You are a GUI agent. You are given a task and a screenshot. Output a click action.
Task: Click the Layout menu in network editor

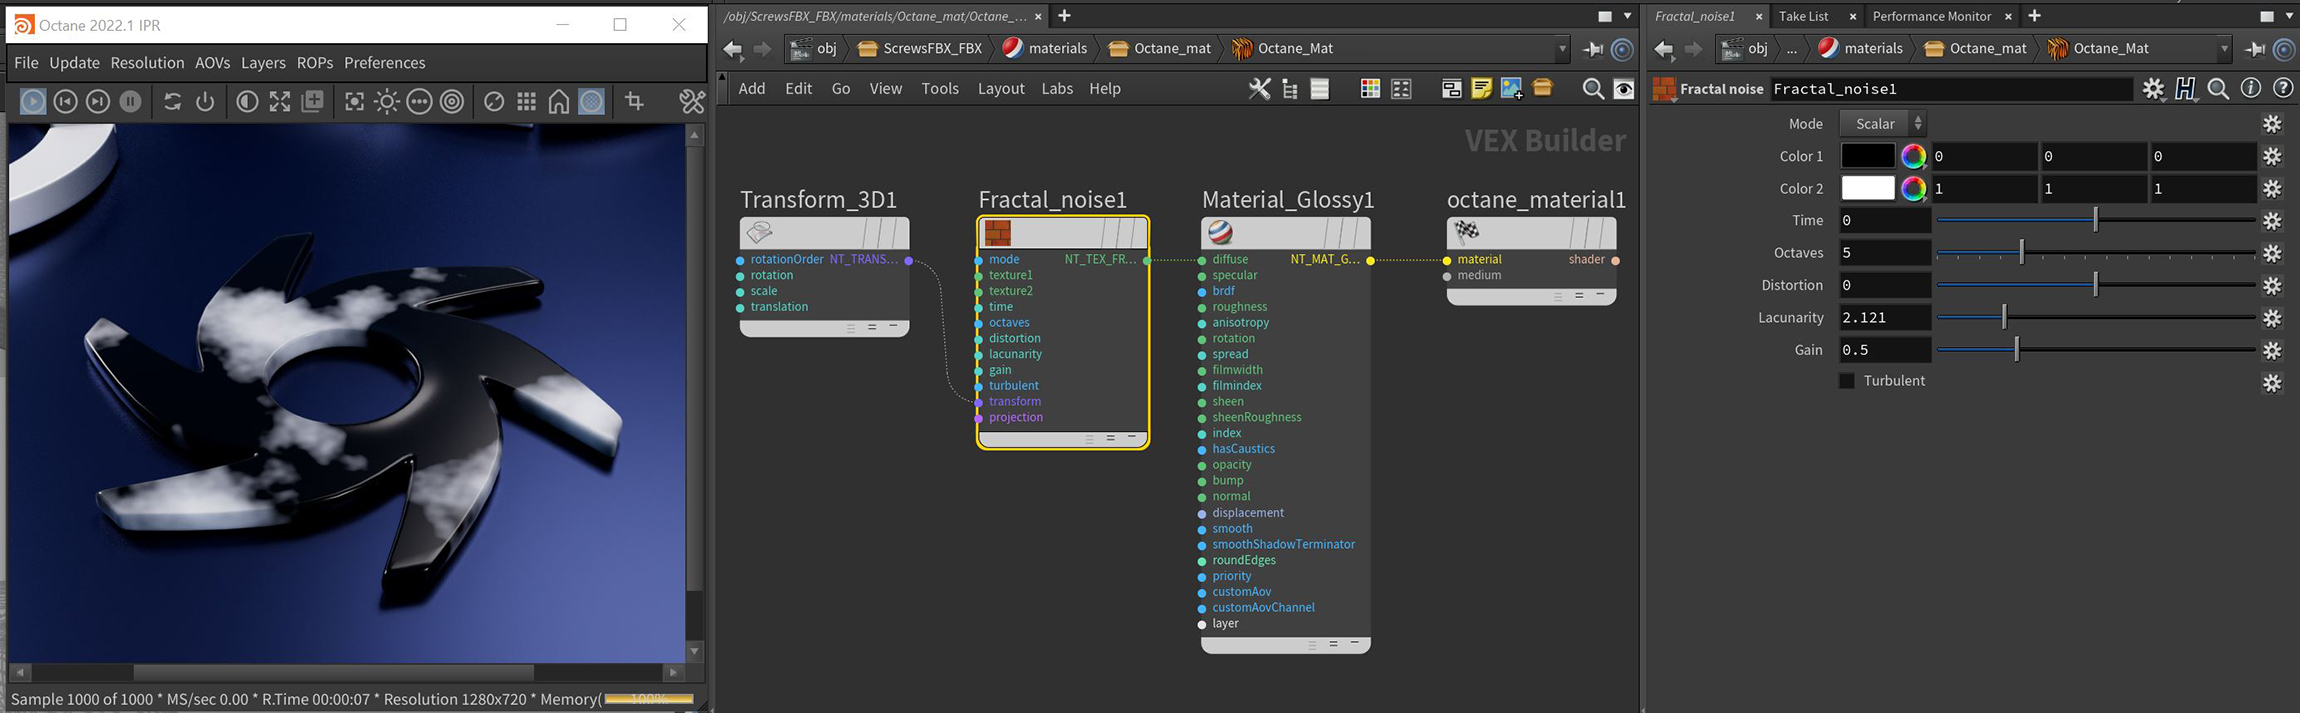tap(1000, 89)
